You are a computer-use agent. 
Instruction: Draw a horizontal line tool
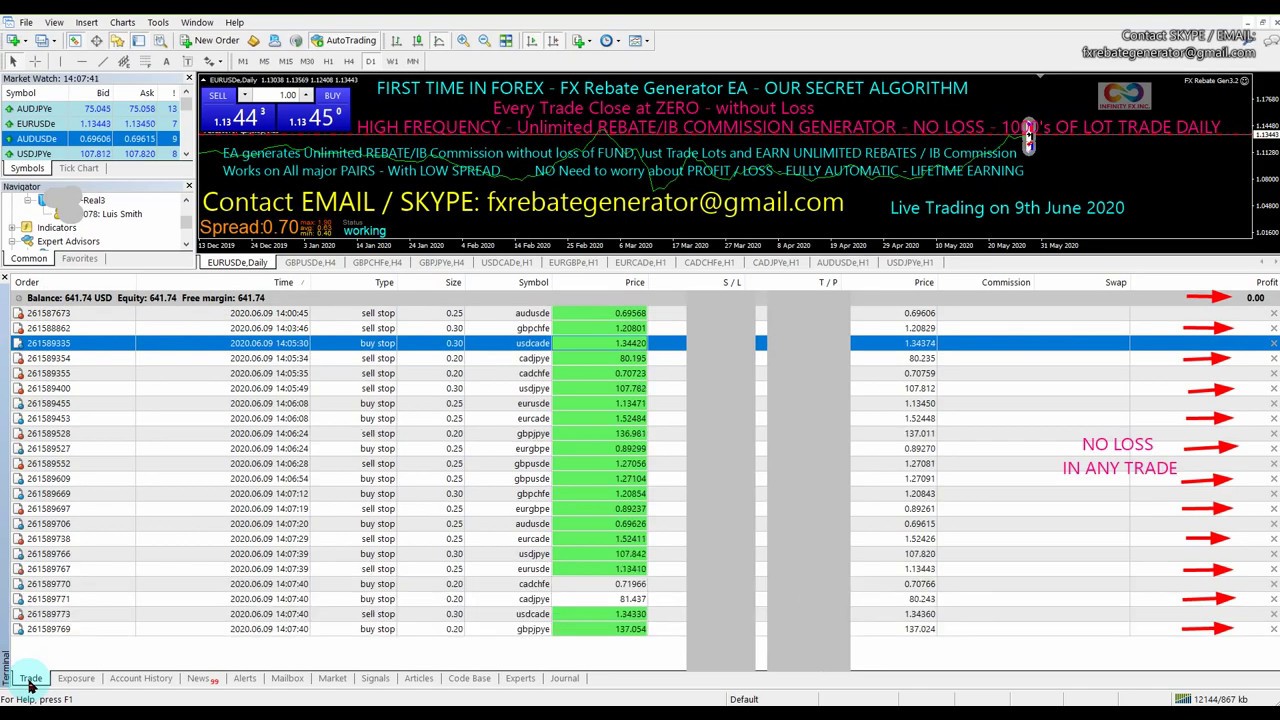pos(82,62)
